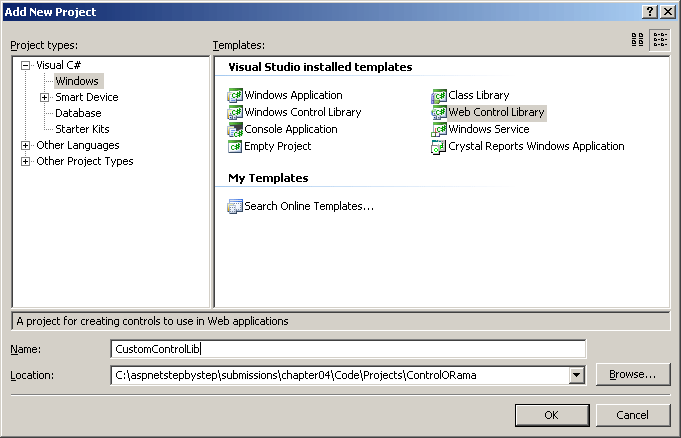The height and width of the screenshot is (438, 681).
Task: Select the Windows Service template icon
Action: pyautogui.click(x=439, y=130)
